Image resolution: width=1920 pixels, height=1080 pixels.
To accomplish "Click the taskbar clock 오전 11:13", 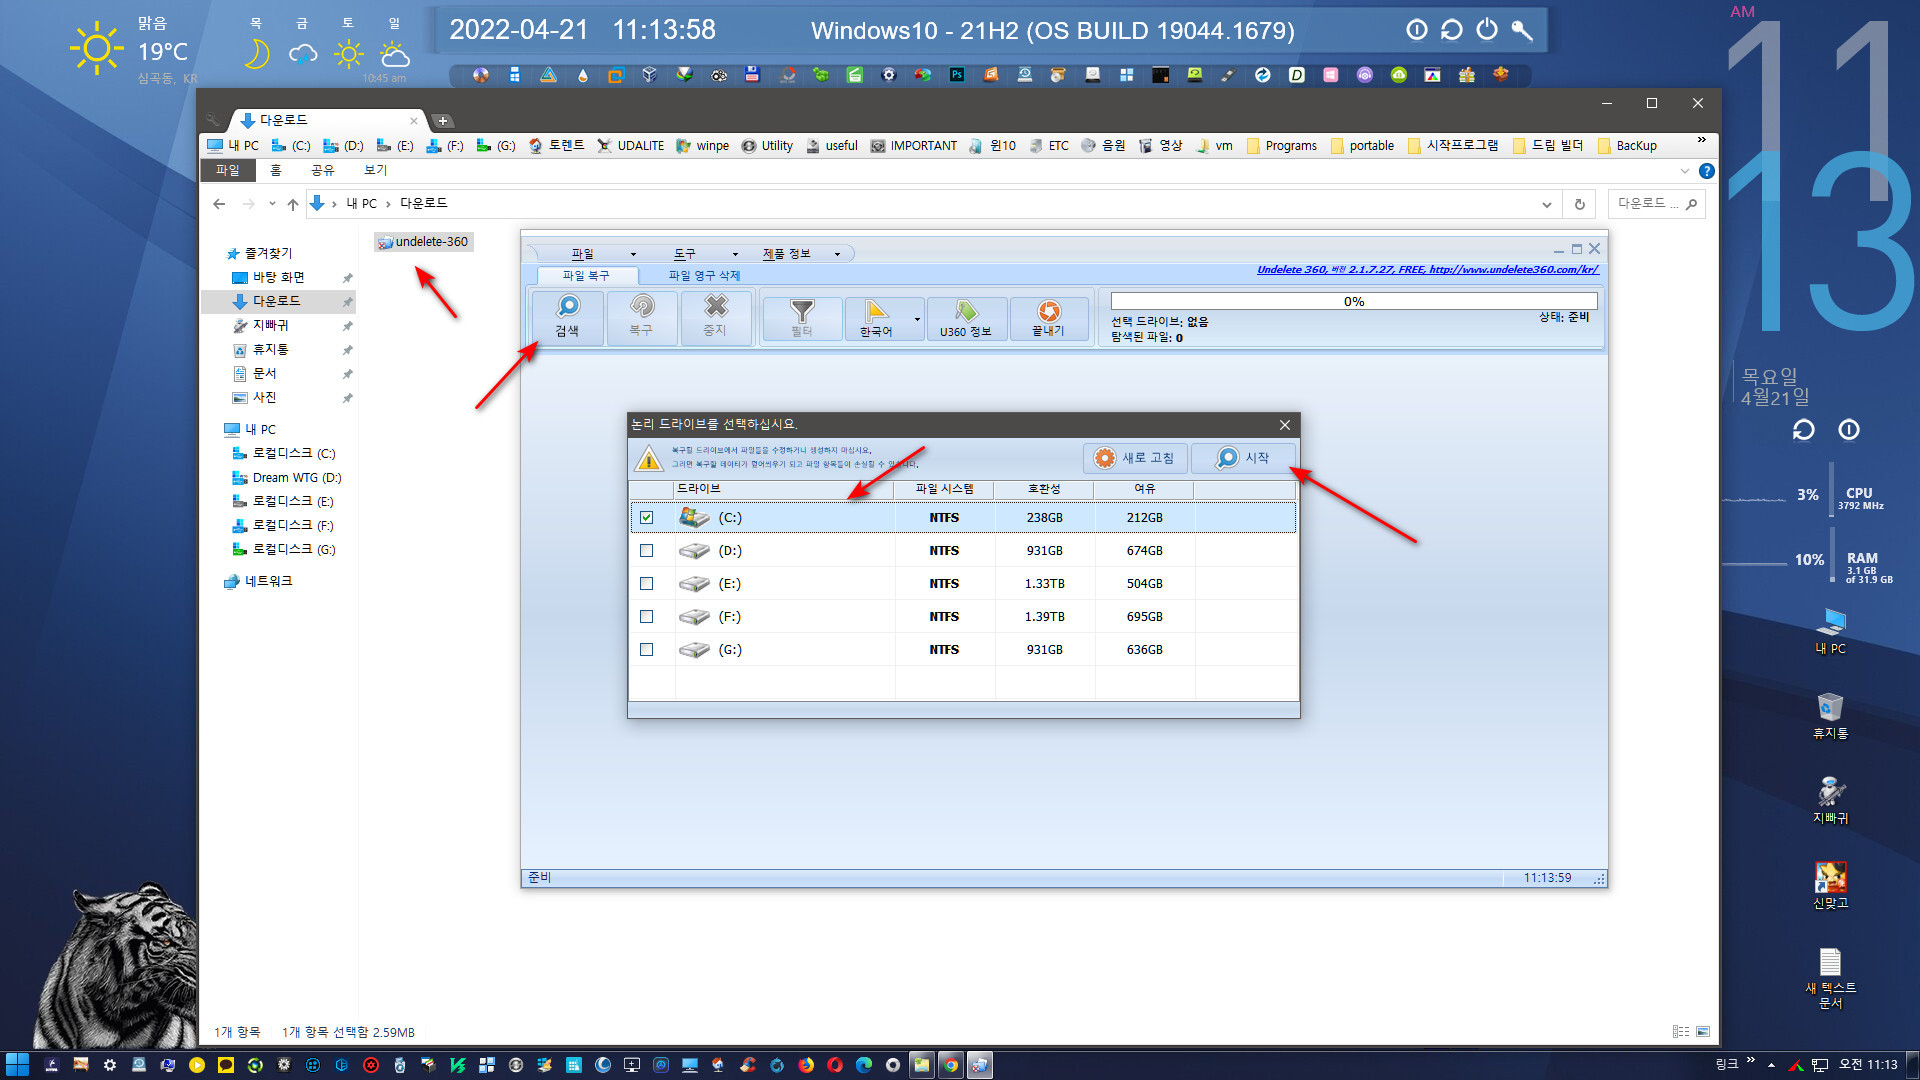I will (x=1868, y=1065).
